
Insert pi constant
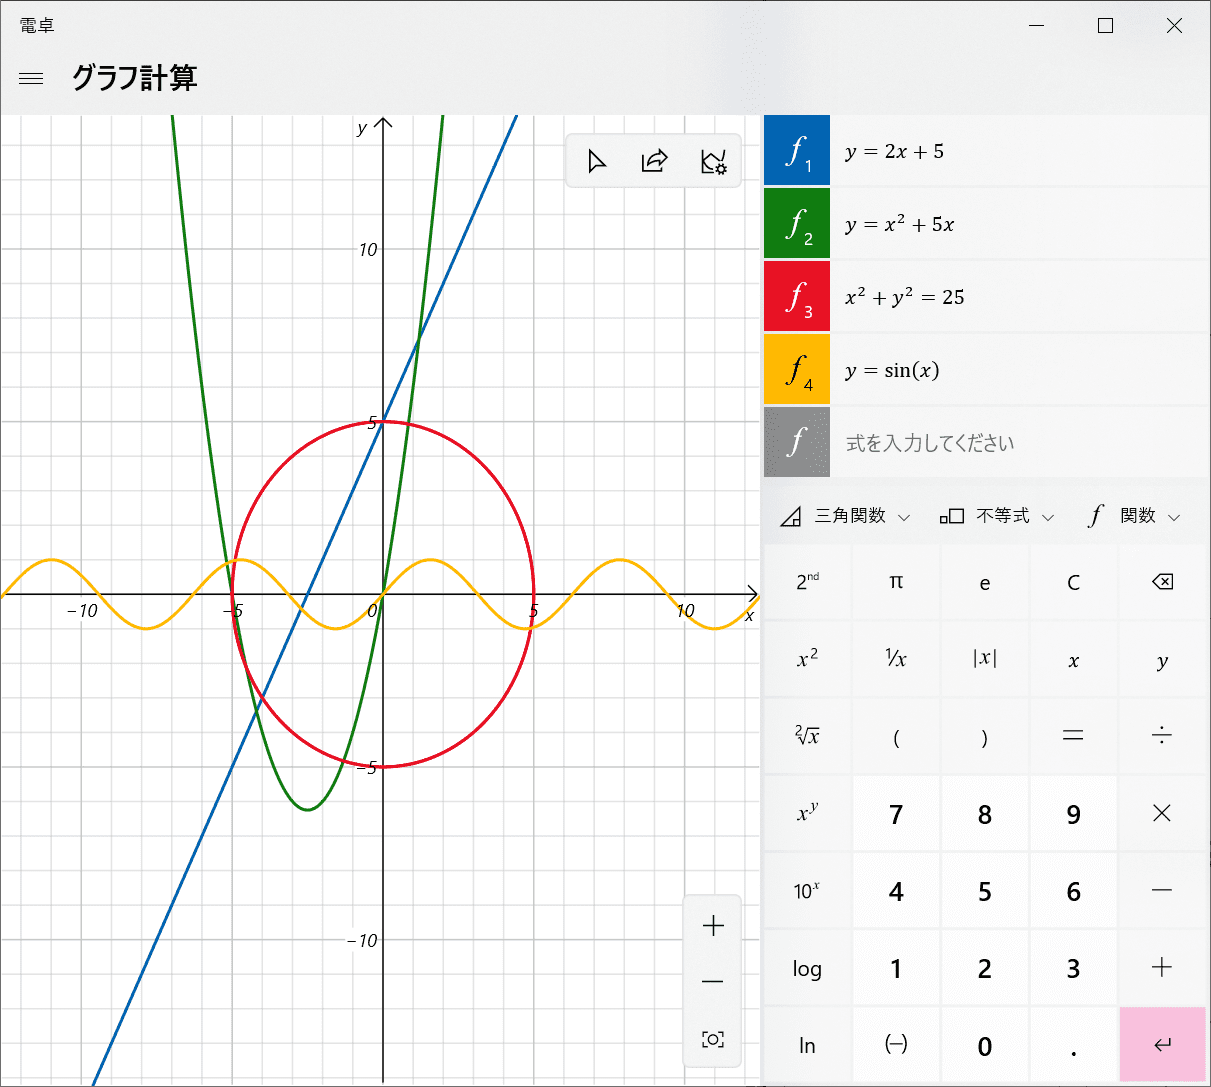[896, 582]
